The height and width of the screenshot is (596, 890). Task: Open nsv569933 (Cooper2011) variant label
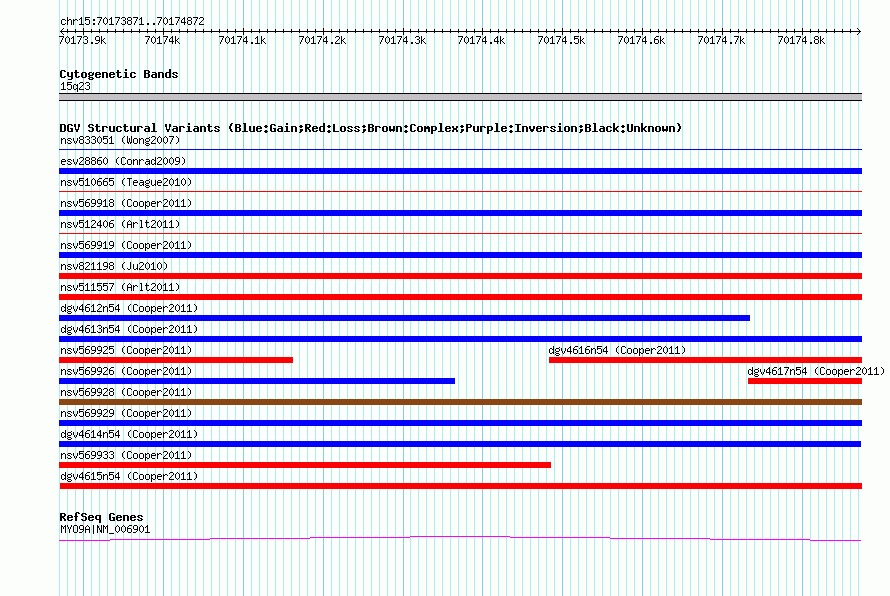coord(126,455)
